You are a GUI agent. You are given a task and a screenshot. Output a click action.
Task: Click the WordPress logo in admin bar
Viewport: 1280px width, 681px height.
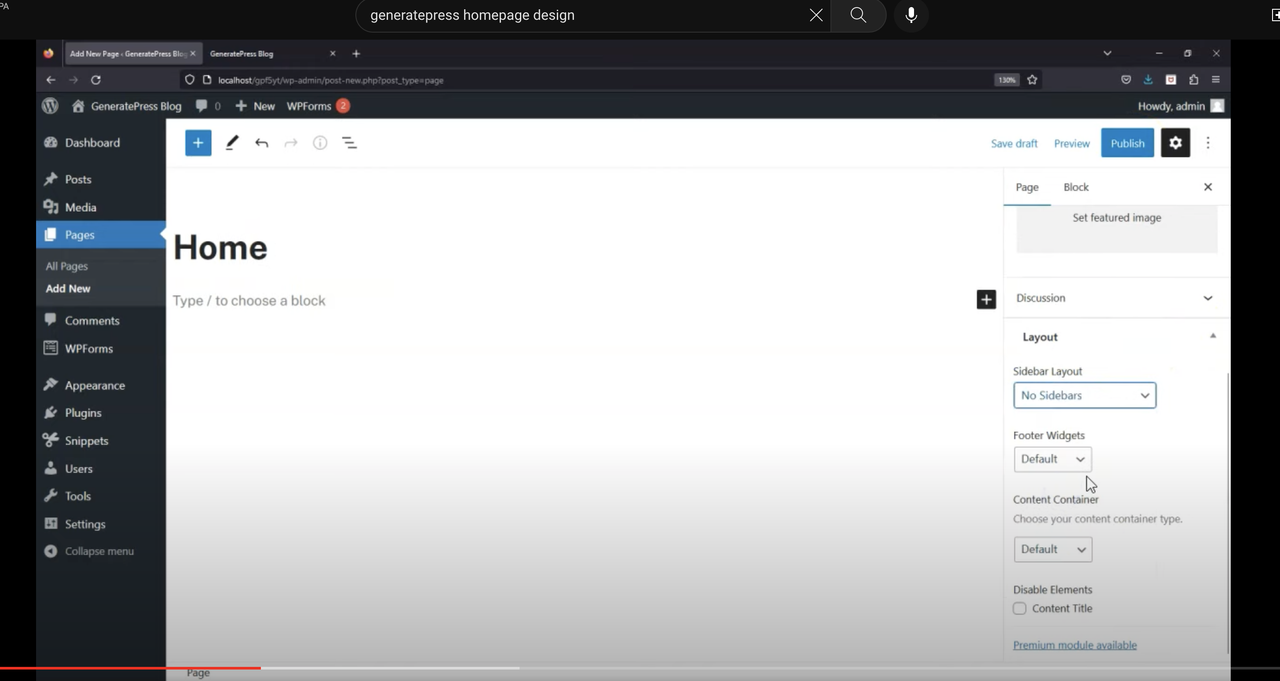click(x=50, y=106)
